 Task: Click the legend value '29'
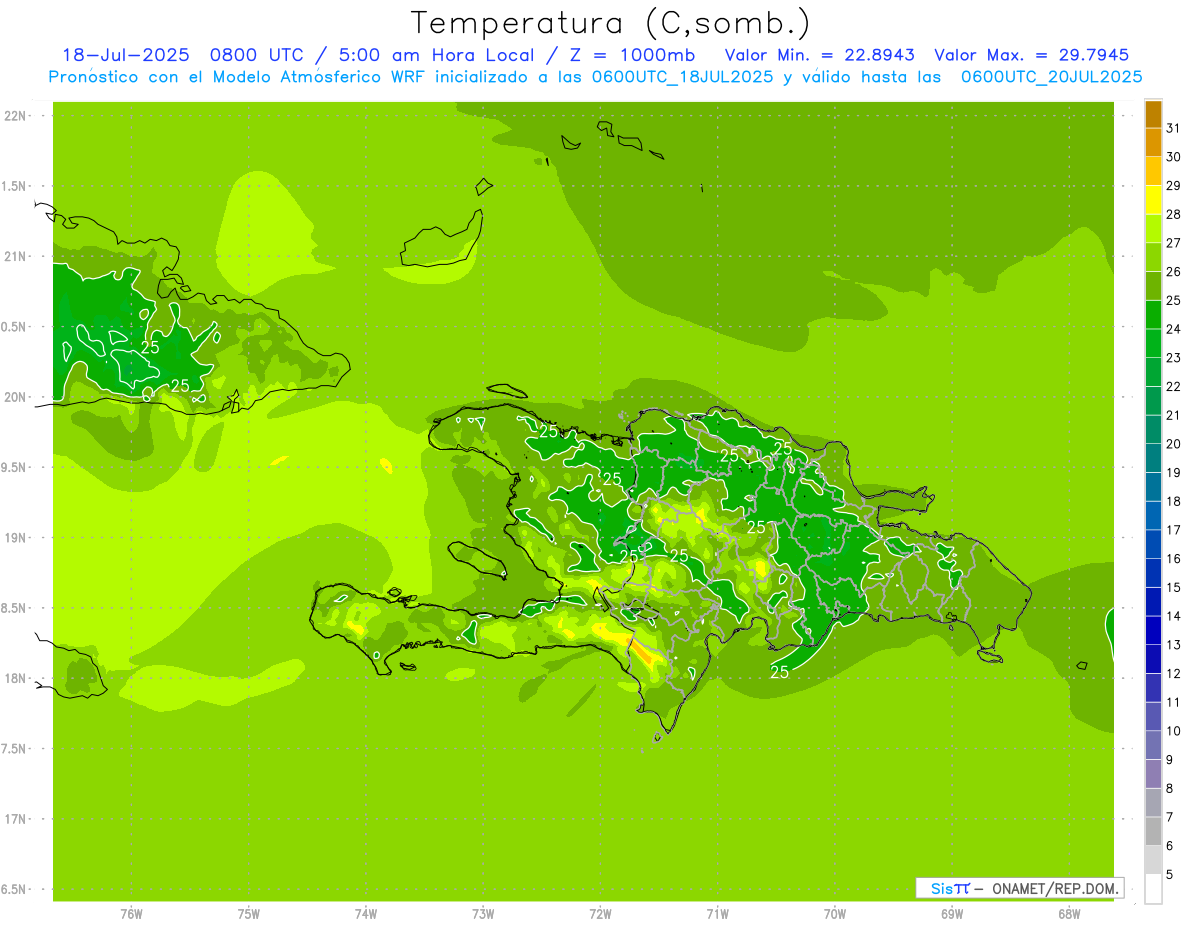tap(1174, 185)
